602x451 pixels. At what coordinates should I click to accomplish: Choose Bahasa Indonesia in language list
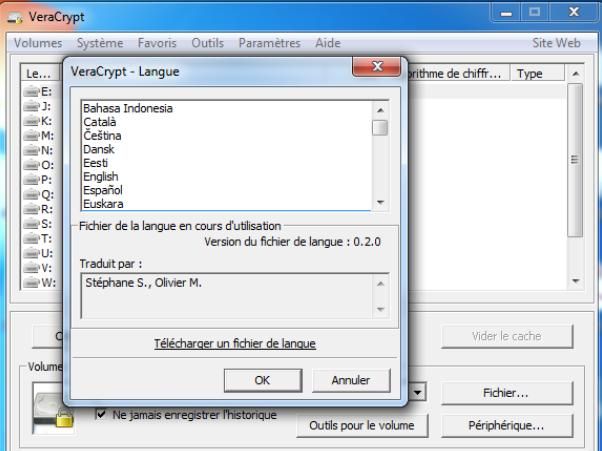(227, 109)
